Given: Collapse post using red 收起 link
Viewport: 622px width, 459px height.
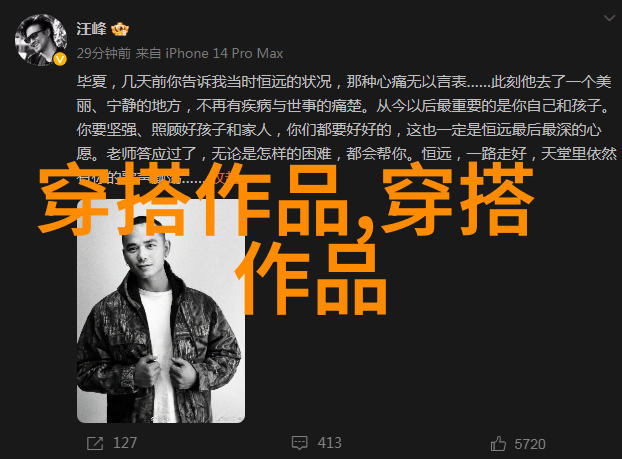Looking at the screenshot, I should tap(223, 177).
